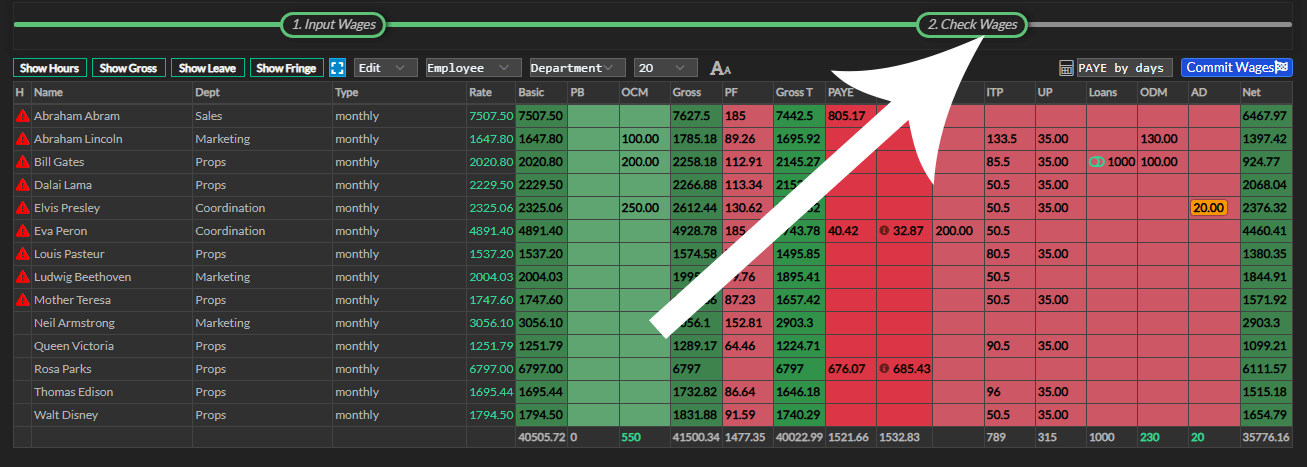Viewport: 1307px width, 467px height.
Task: Open the rows-per-page dropdown showing 20
Action: tap(665, 68)
